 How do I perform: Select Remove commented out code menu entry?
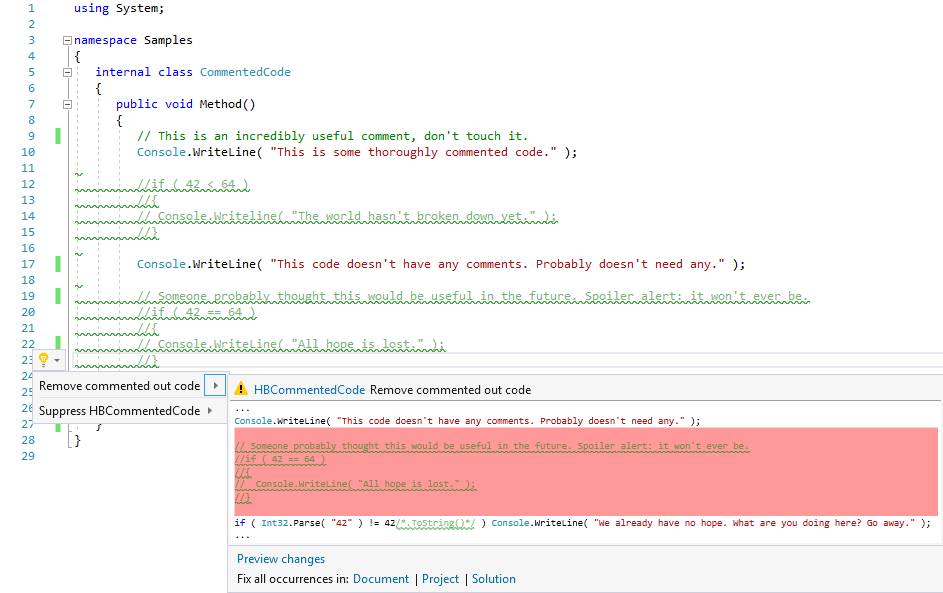pos(119,386)
